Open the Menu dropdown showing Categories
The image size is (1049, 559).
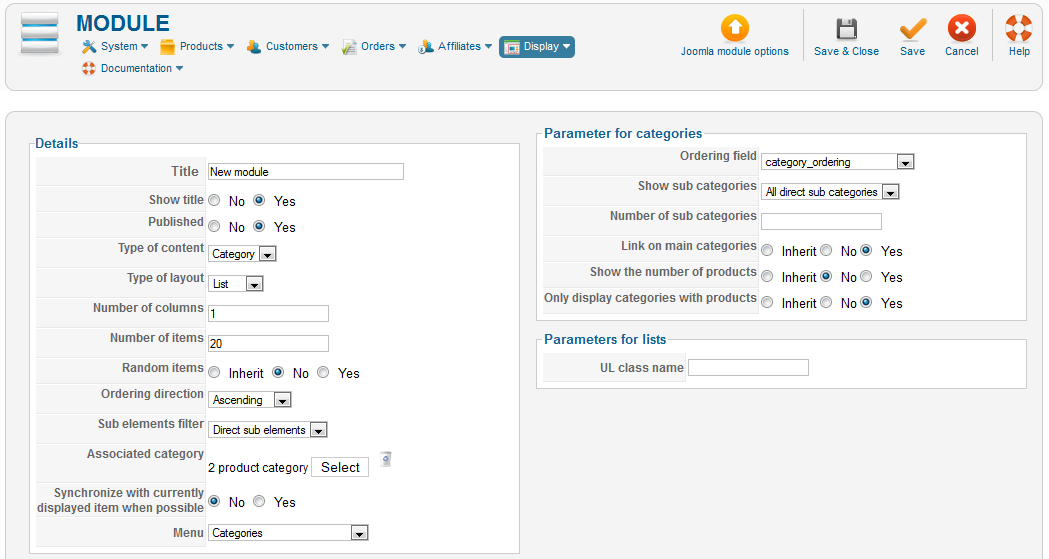pos(288,533)
